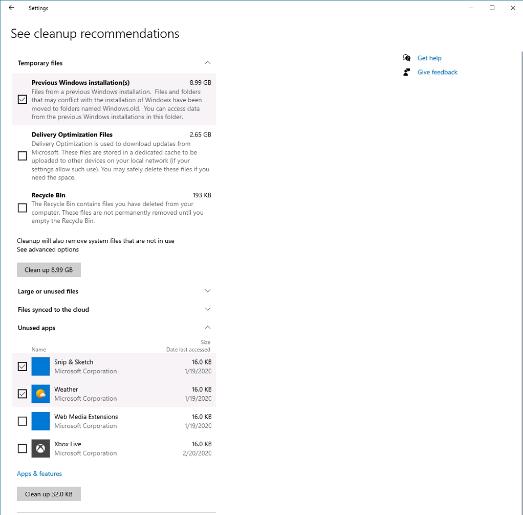Open the Apps & features link
This screenshot has width=523, height=515.
point(39,474)
